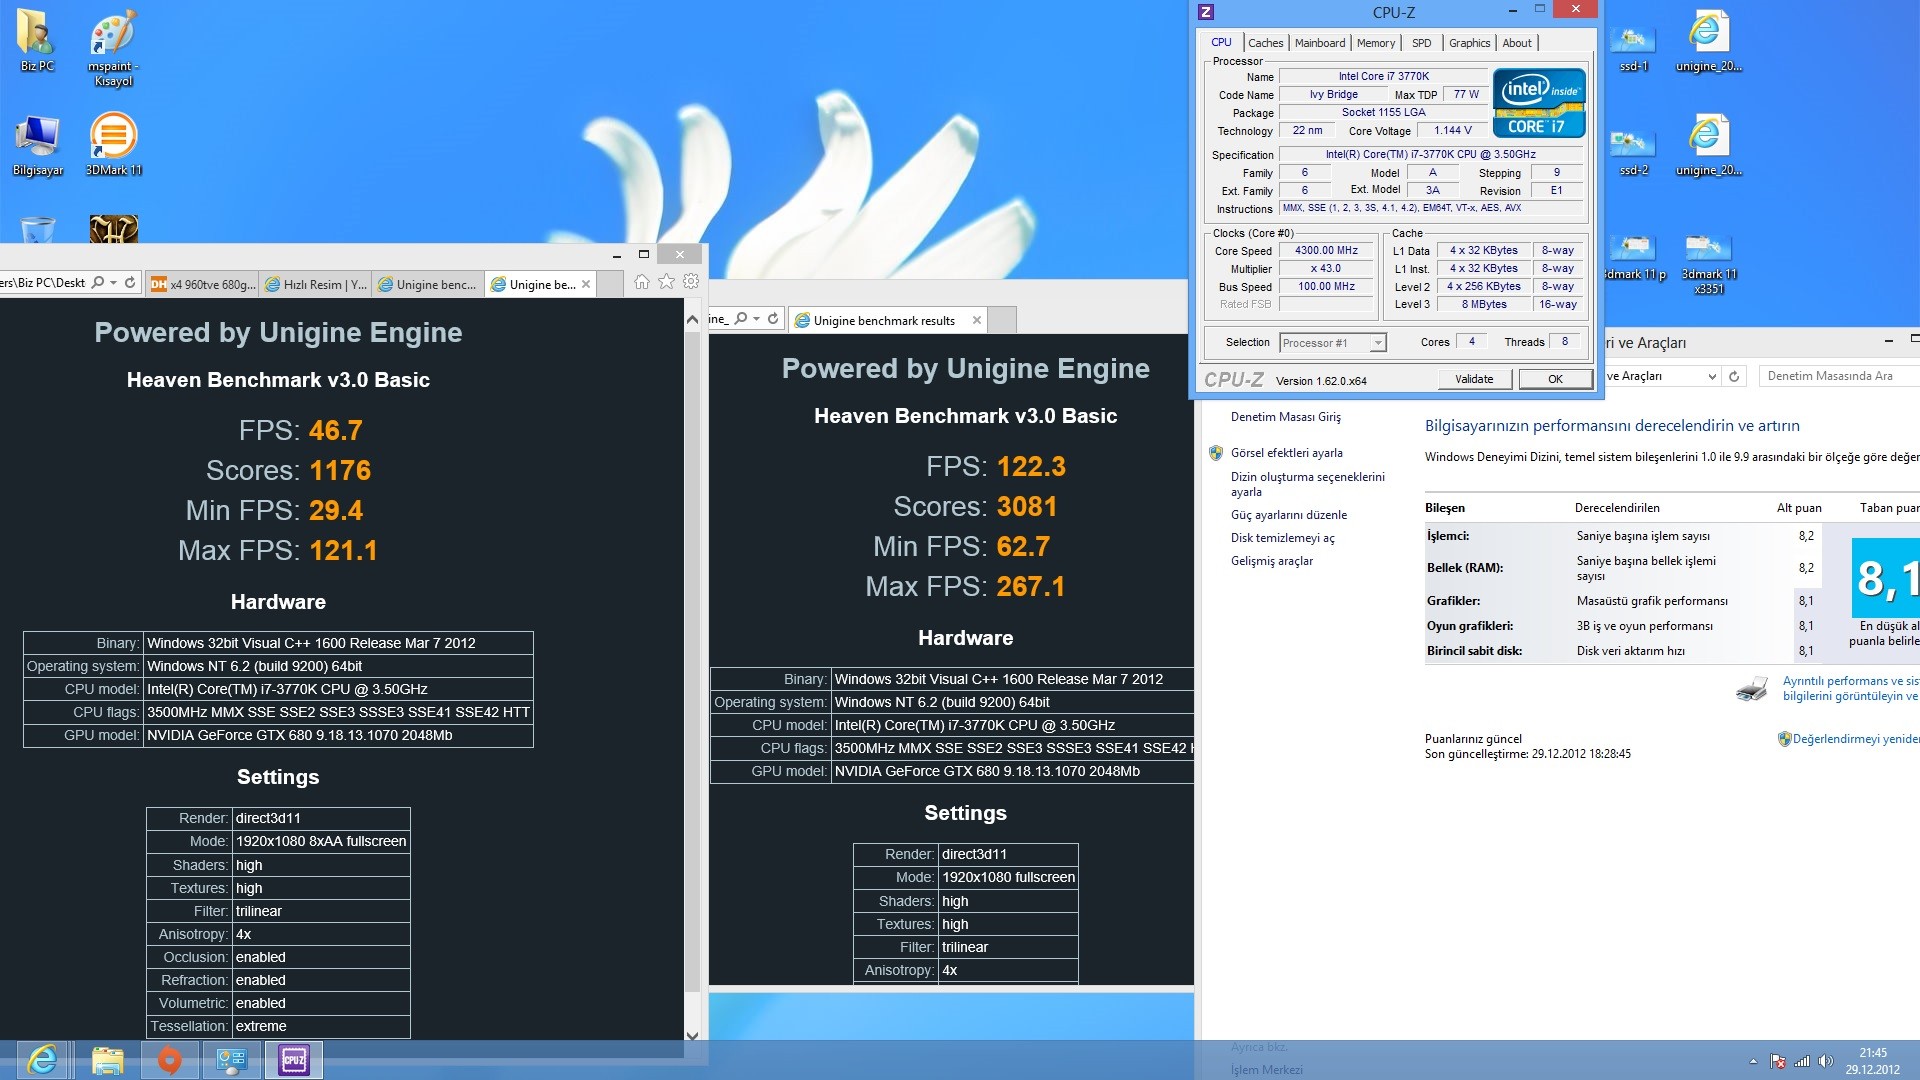Click the volume icon in system tray

[x=1825, y=1062]
